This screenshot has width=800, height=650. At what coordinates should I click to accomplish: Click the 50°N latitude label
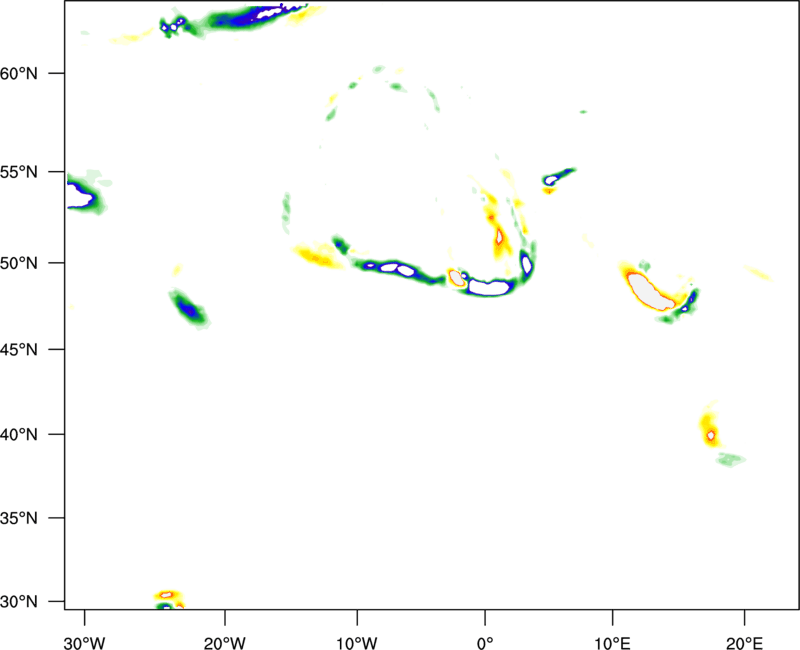19,263
